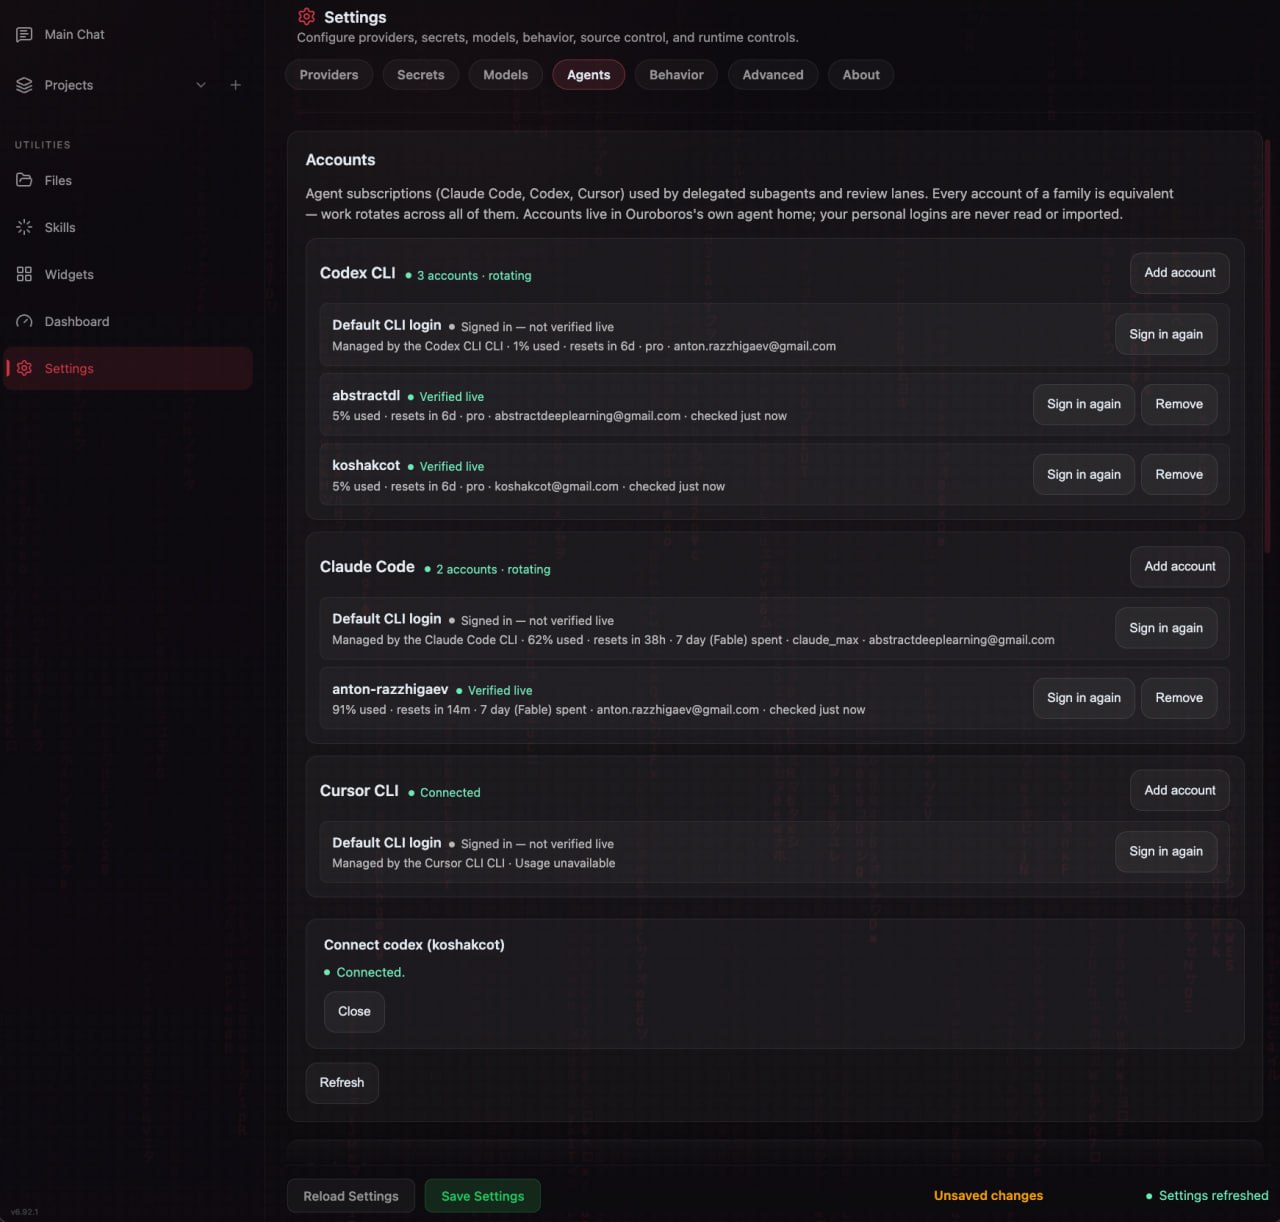This screenshot has height=1222, width=1280.
Task: Open Main Chat from the sidebar
Action: [x=74, y=34]
